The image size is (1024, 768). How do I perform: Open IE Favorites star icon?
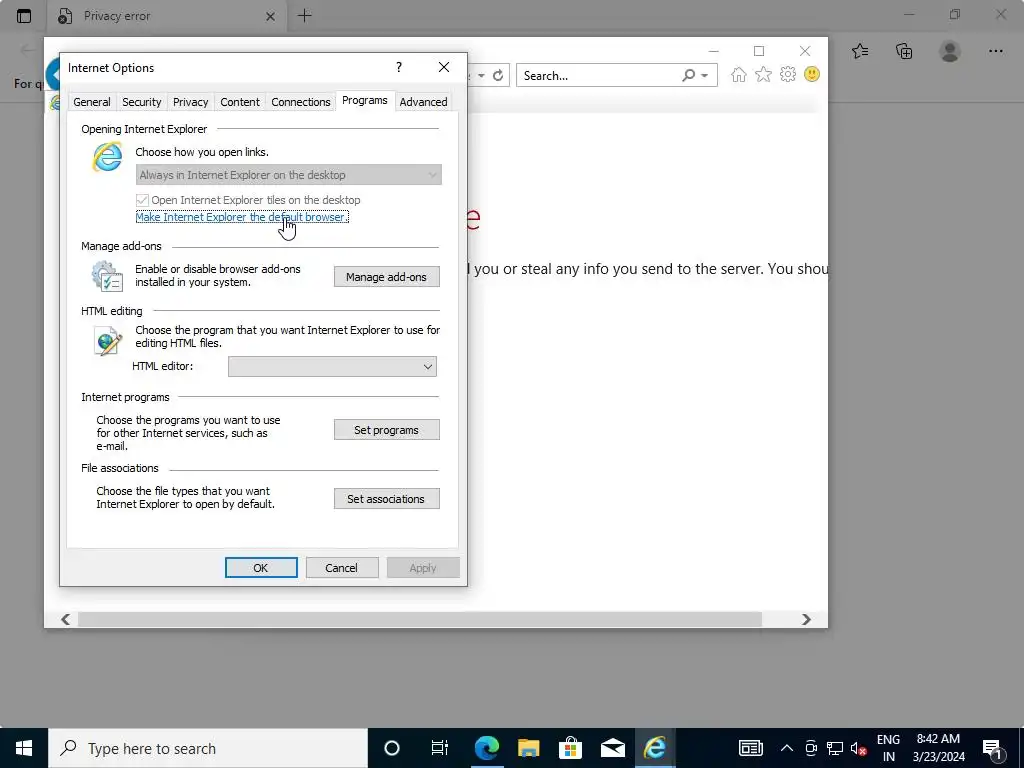point(763,74)
